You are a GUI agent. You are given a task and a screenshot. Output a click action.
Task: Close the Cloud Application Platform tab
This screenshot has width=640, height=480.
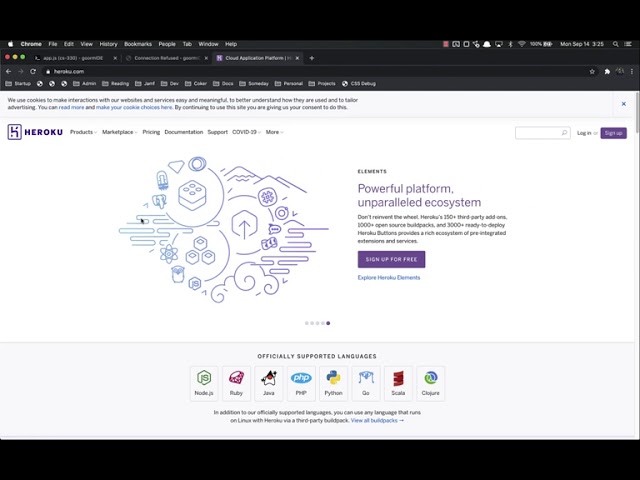[297, 58]
